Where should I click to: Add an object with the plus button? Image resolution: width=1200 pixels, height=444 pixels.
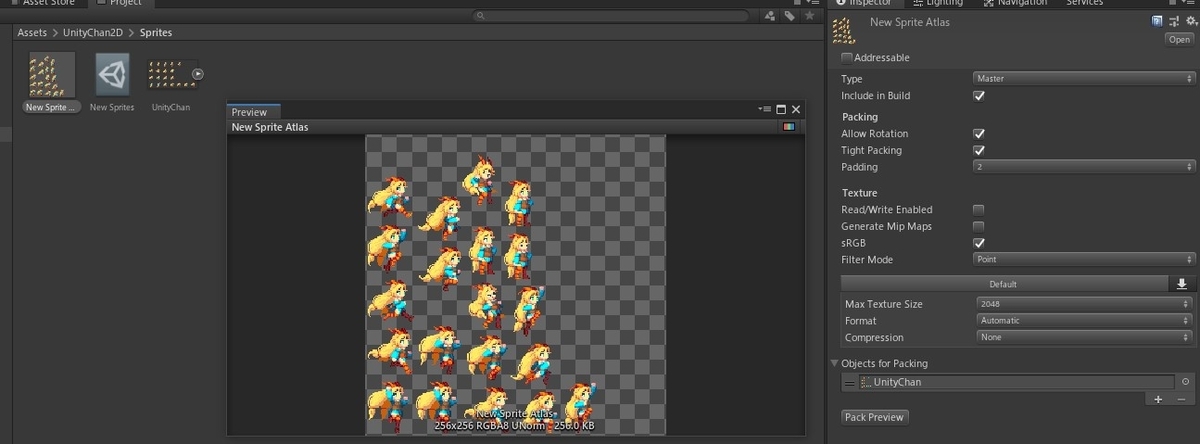[1158, 399]
